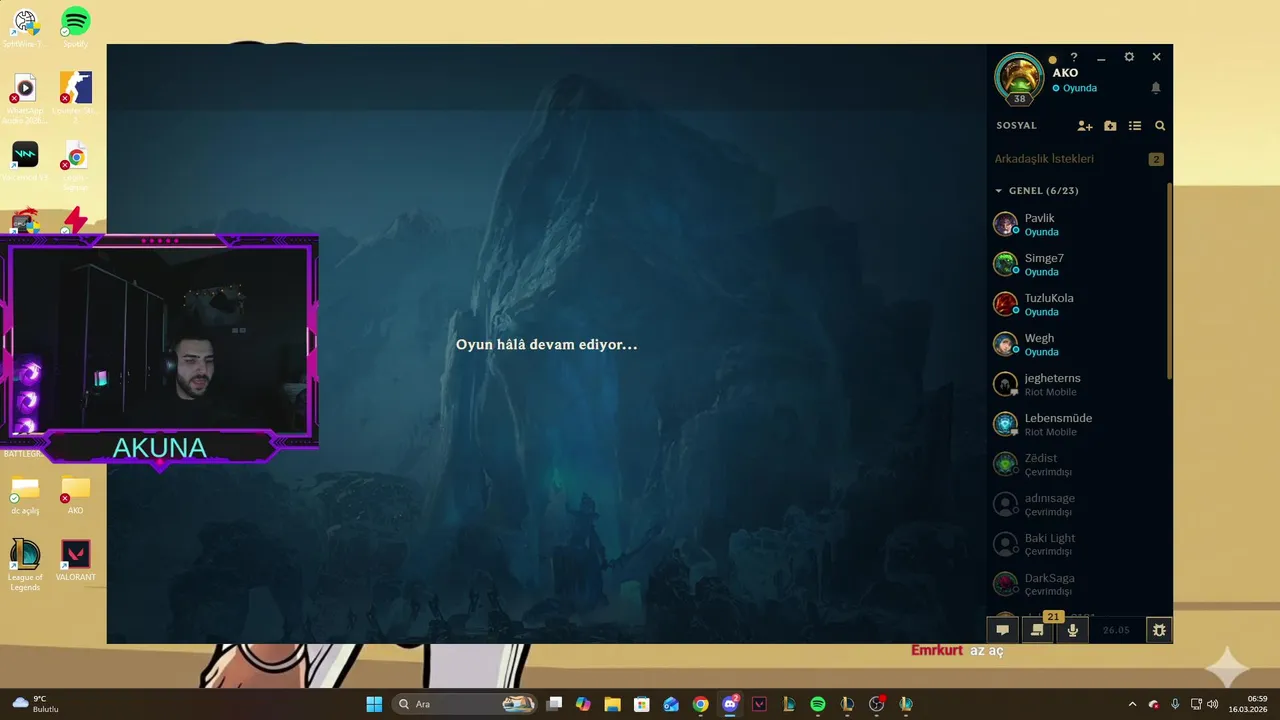Collapse the GENEL friends group

1036,190
